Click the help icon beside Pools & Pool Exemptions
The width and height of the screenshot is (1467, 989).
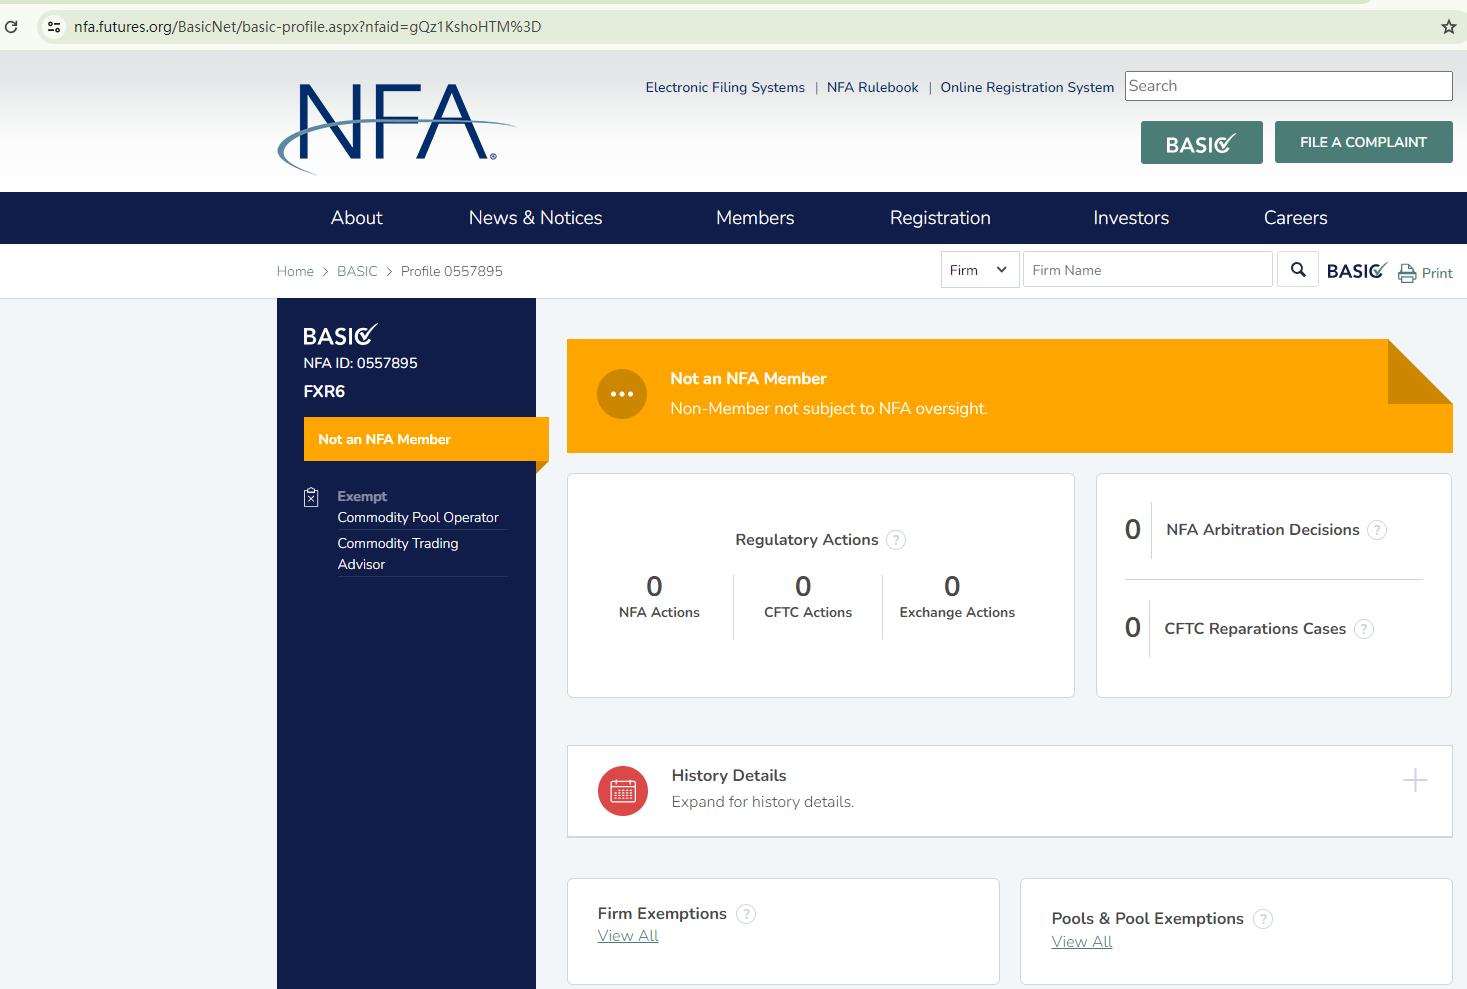pyautogui.click(x=1263, y=919)
